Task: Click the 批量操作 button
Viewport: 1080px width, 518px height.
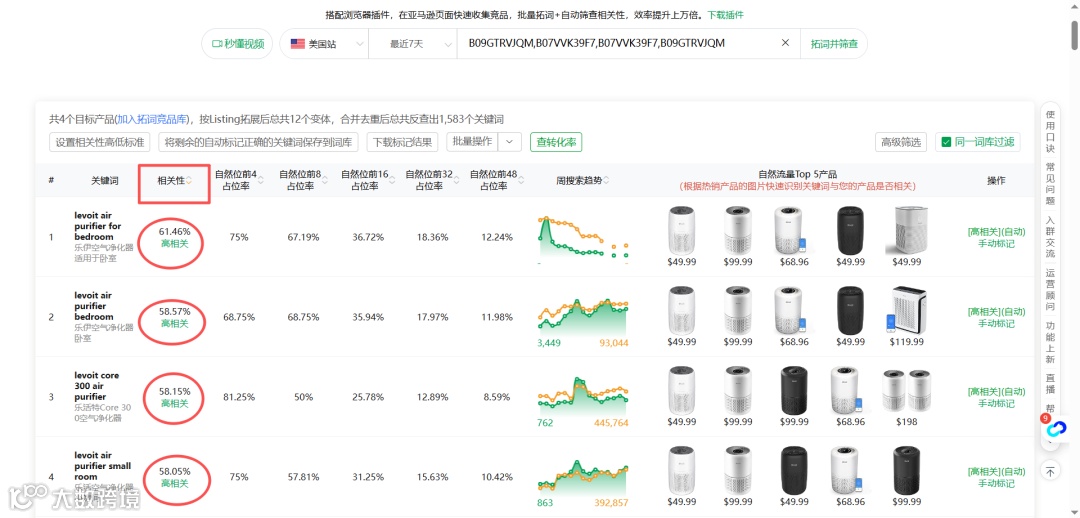Action: click(x=472, y=142)
